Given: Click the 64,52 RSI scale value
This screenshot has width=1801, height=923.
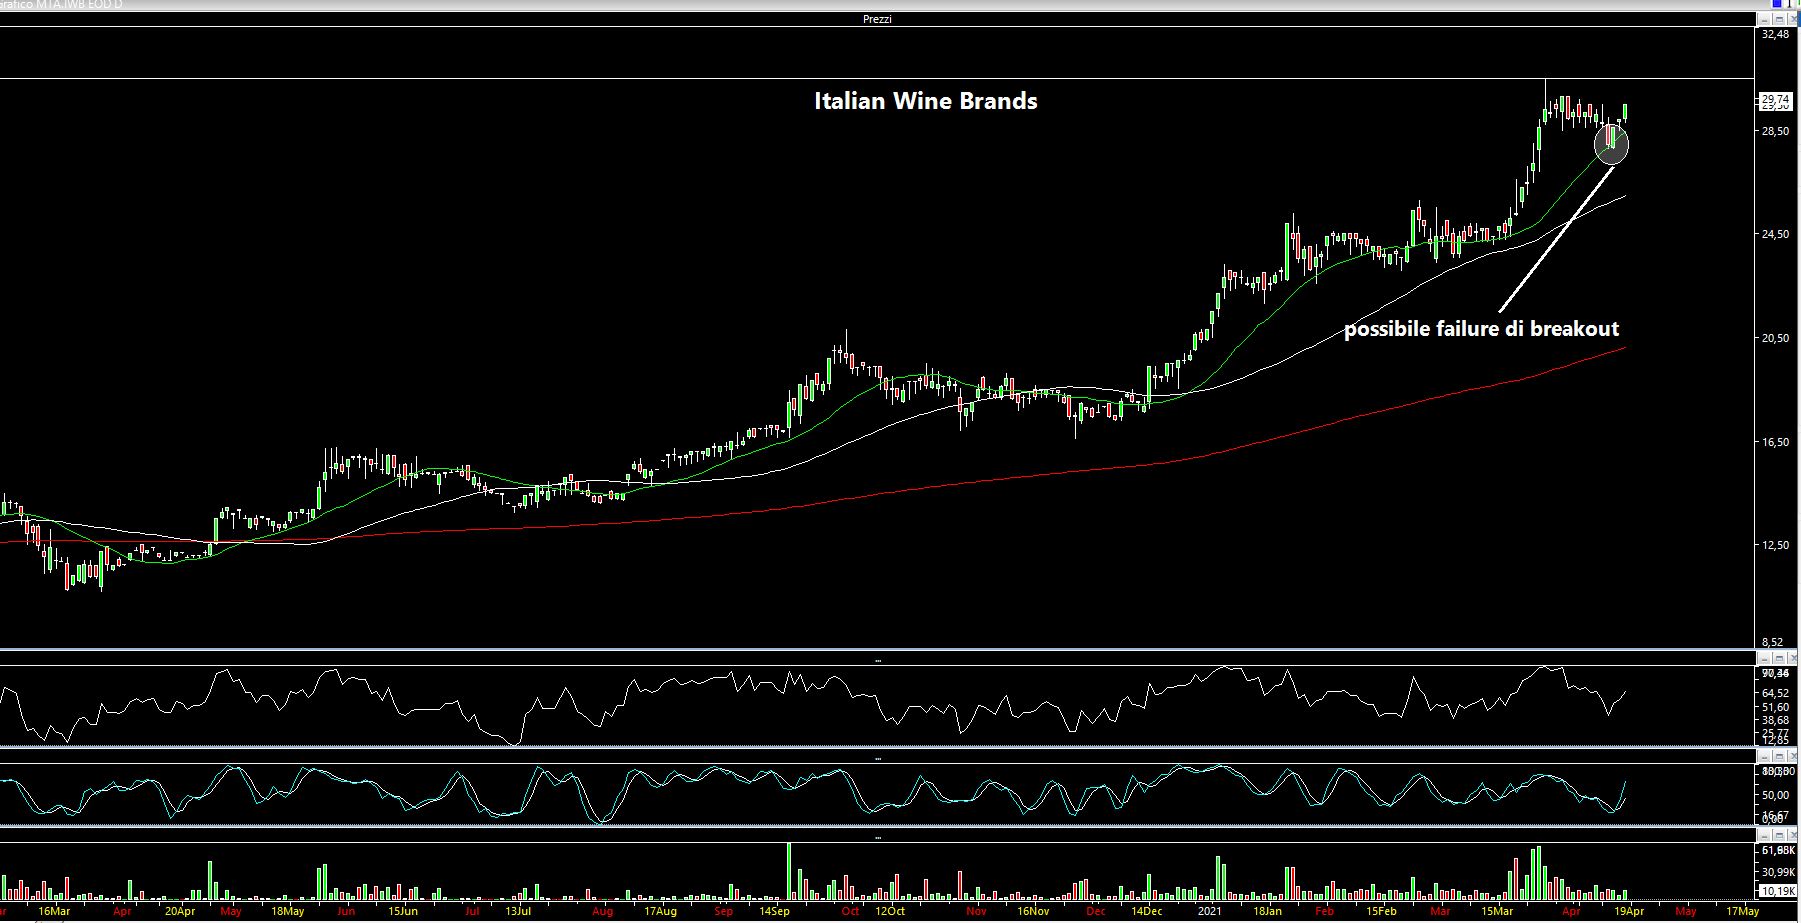Looking at the screenshot, I should tap(1775, 693).
